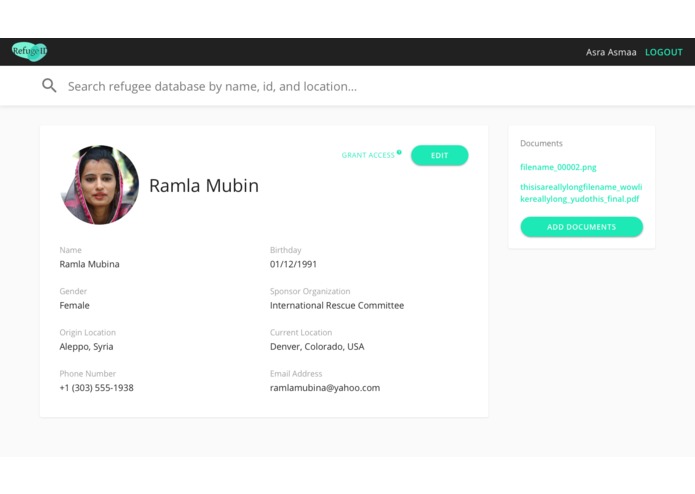Click the ADD DOCUMENTS button
This screenshot has height=494, width=695.
tap(581, 227)
